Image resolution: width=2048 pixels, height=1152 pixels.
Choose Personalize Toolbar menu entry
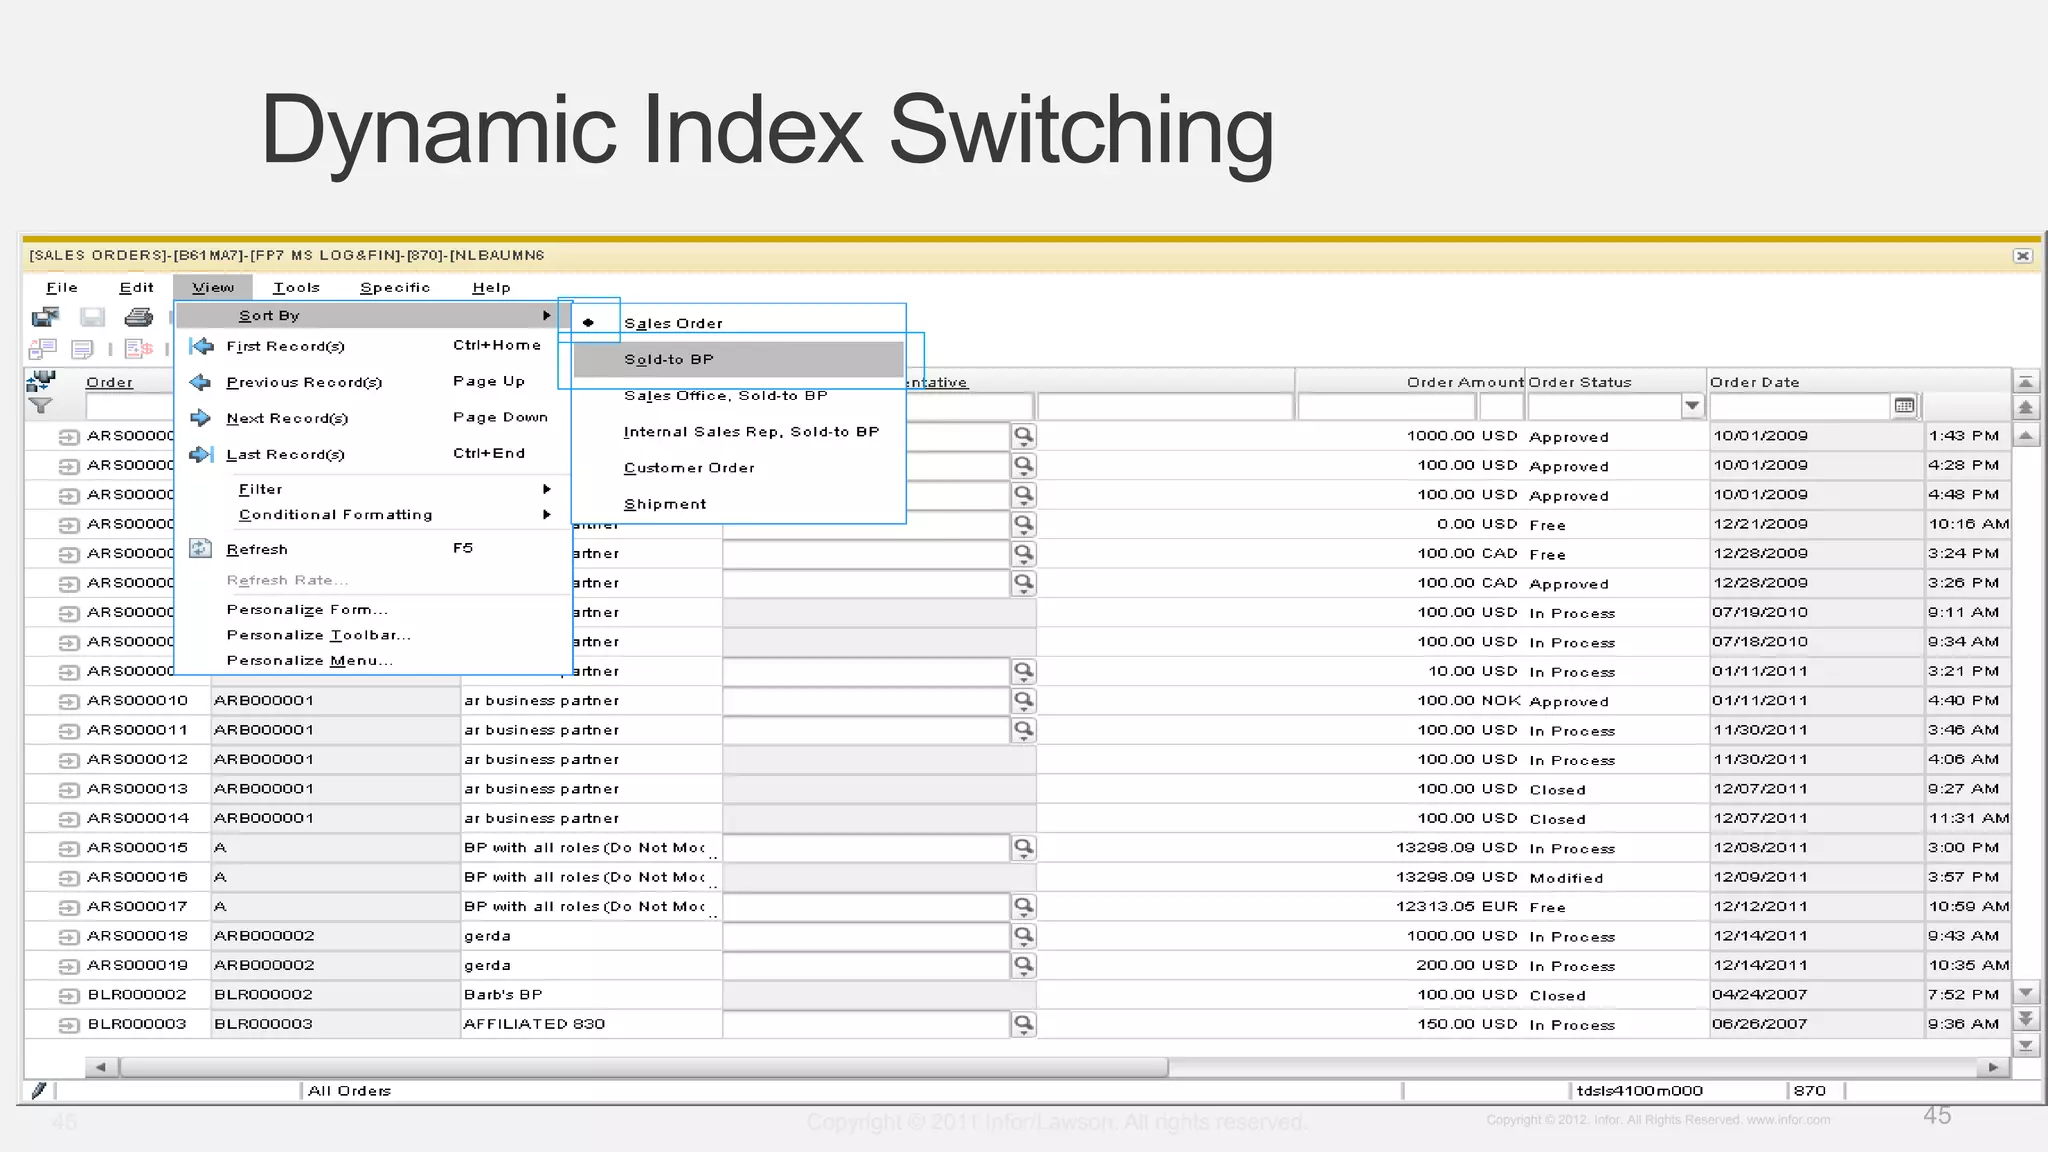[318, 635]
